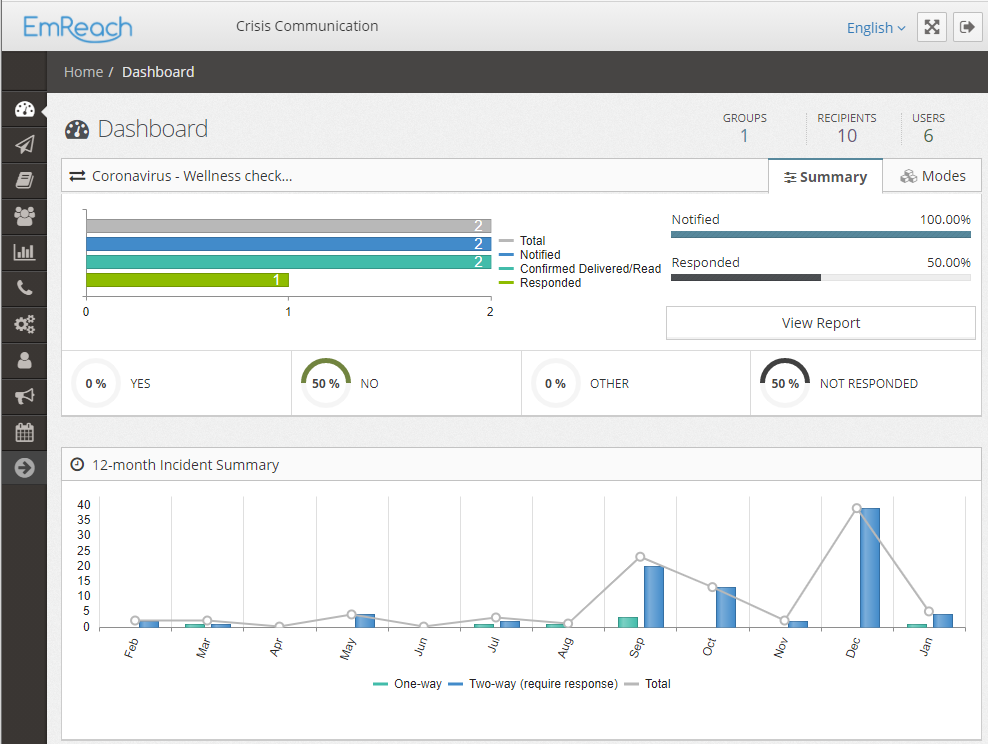Image resolution: width=988 pixels, height=744 pixels.
Task: Open the English language dropdown
Action: coord(875,28)
